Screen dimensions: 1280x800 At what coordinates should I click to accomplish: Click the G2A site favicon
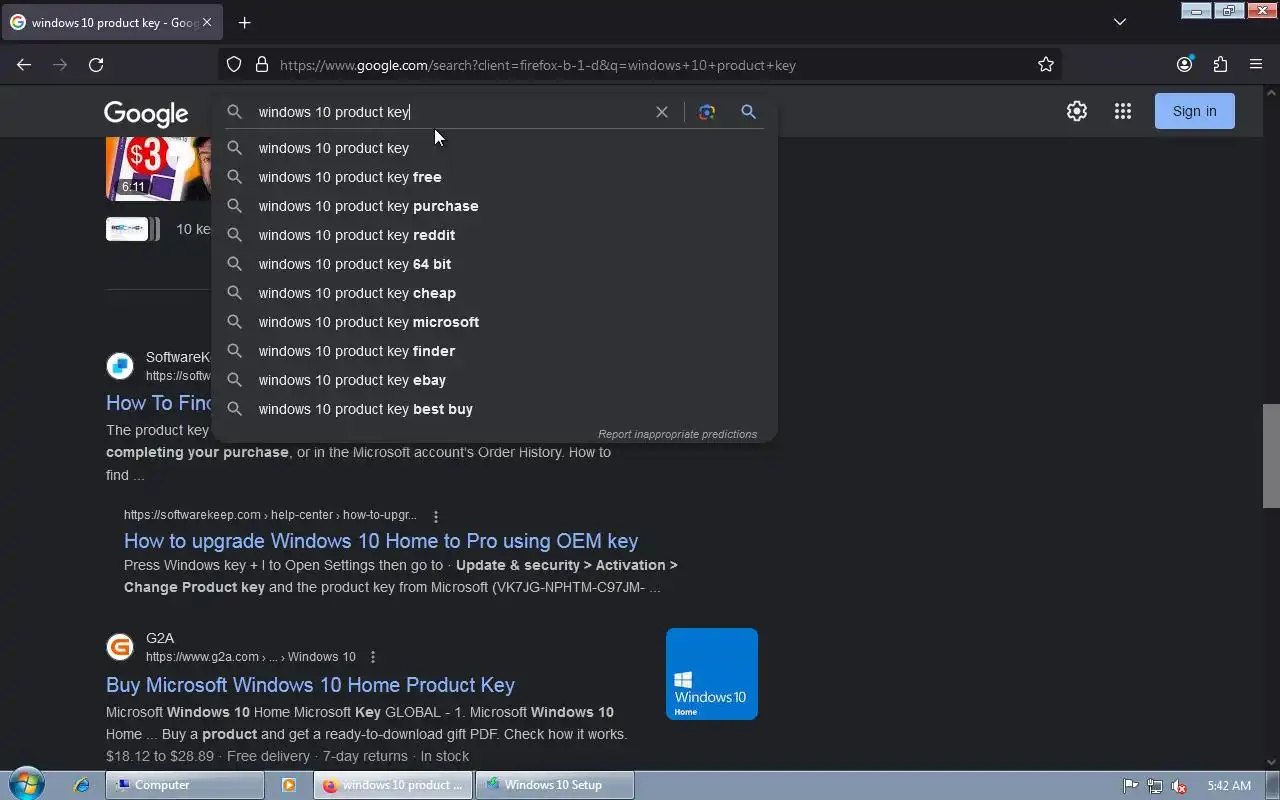(x=120, y=647)
